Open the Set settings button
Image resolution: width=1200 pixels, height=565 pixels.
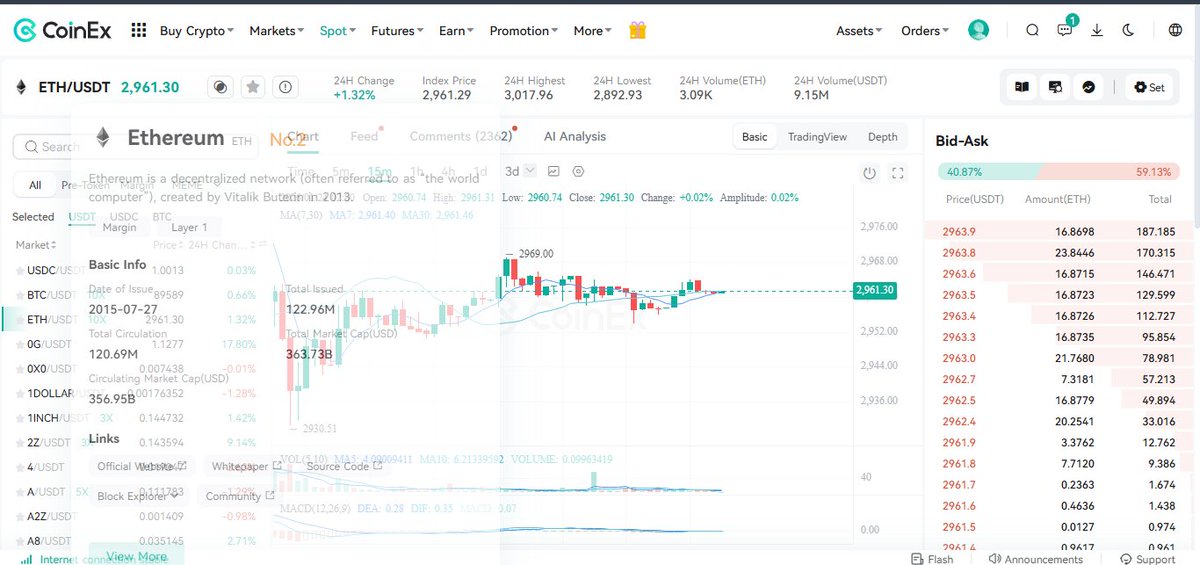1149,88
